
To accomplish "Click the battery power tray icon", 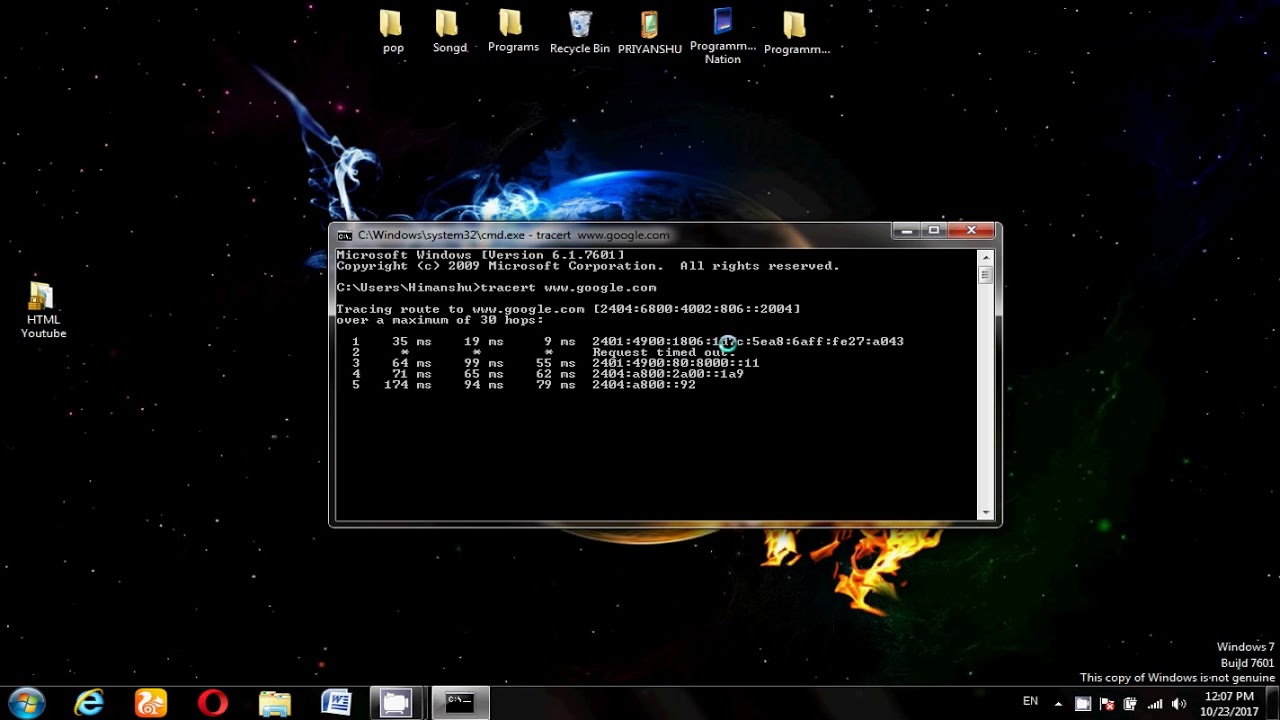I will click(x=1131, y=703).
